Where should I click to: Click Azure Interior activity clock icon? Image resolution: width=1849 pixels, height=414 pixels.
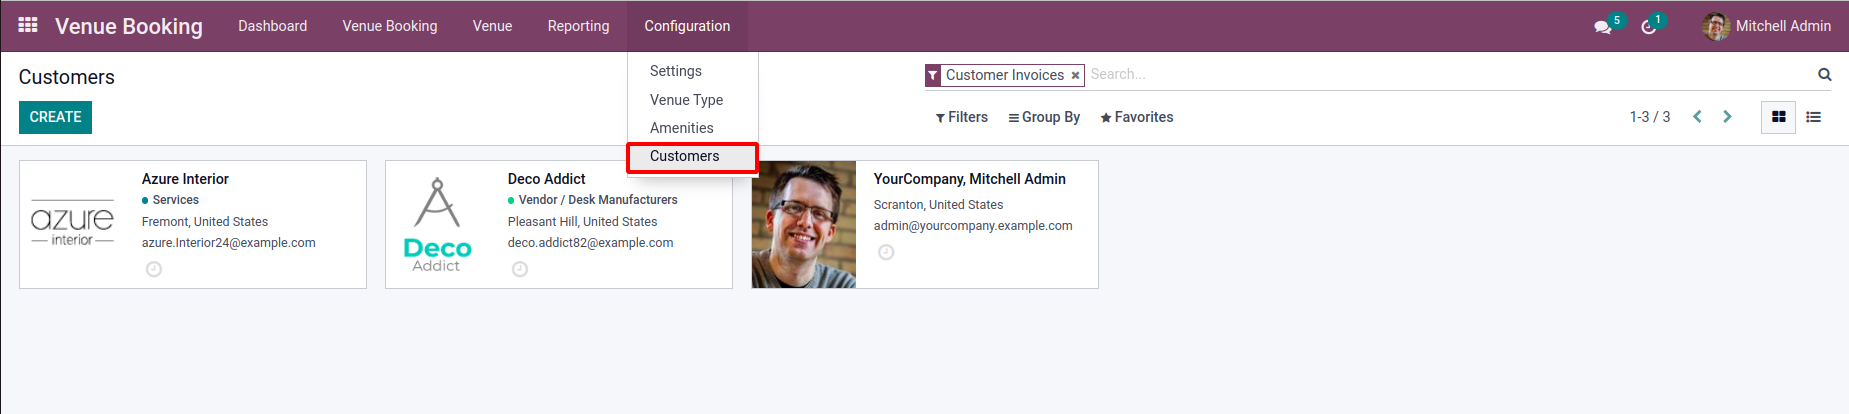click(154, 269)
